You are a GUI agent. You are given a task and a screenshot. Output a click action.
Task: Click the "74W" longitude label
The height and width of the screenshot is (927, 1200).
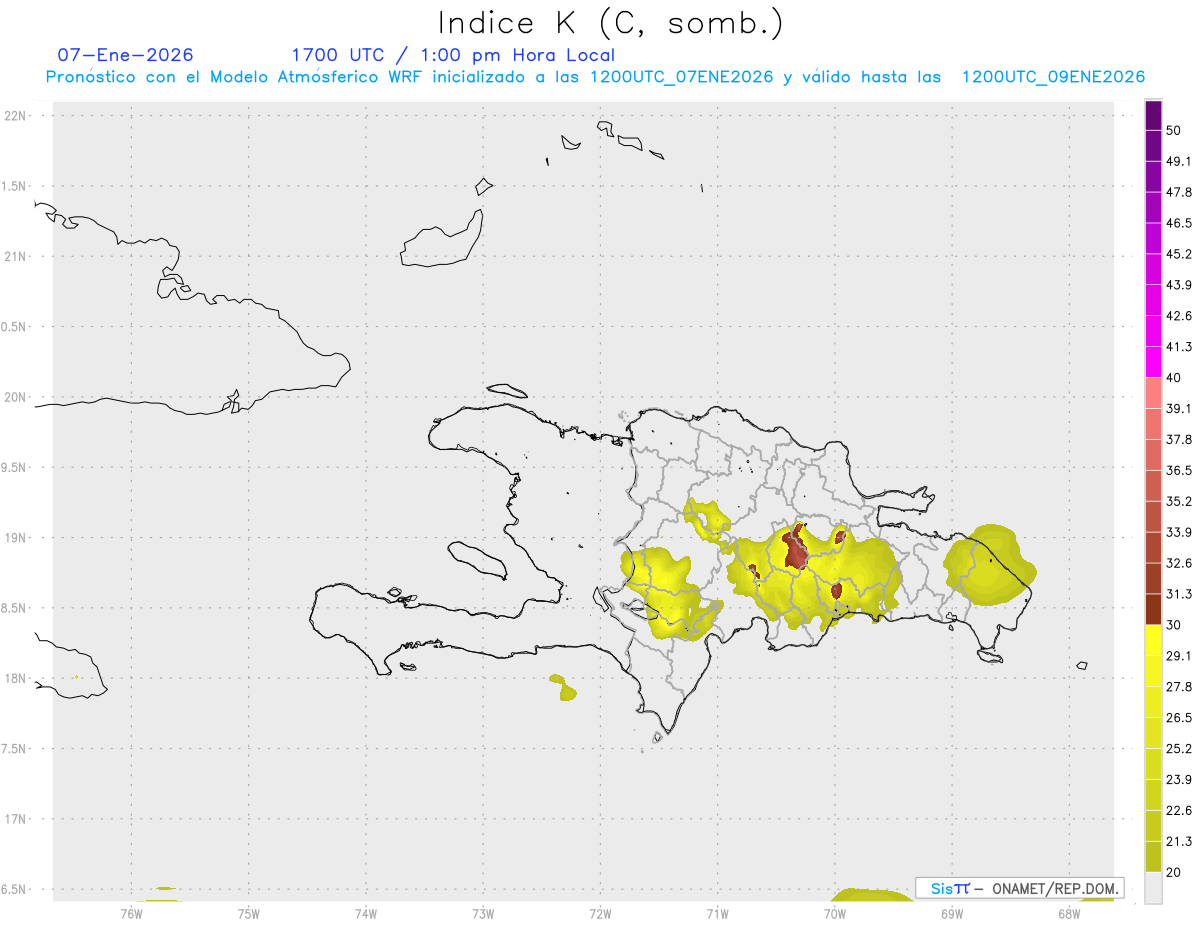pyautogui.click(x=366, y=913)
